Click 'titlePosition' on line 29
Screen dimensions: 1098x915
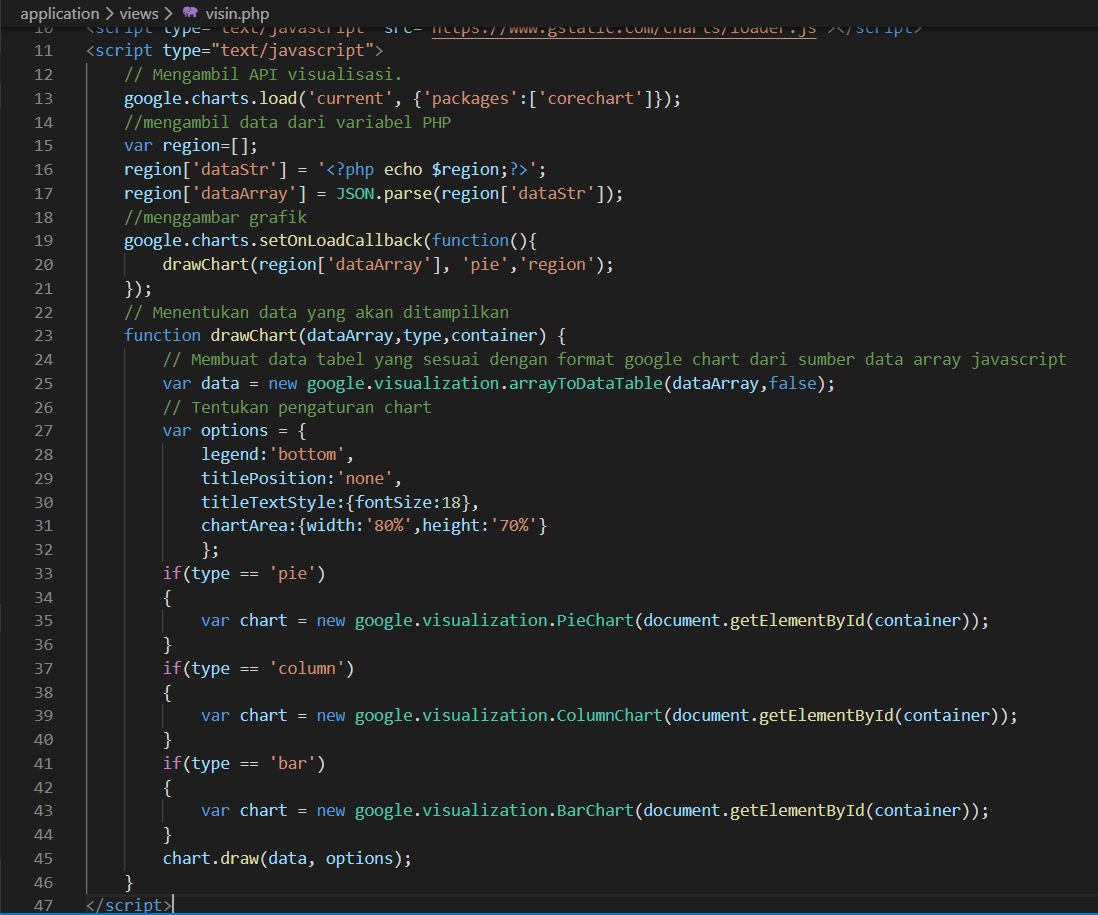point(263,477)
